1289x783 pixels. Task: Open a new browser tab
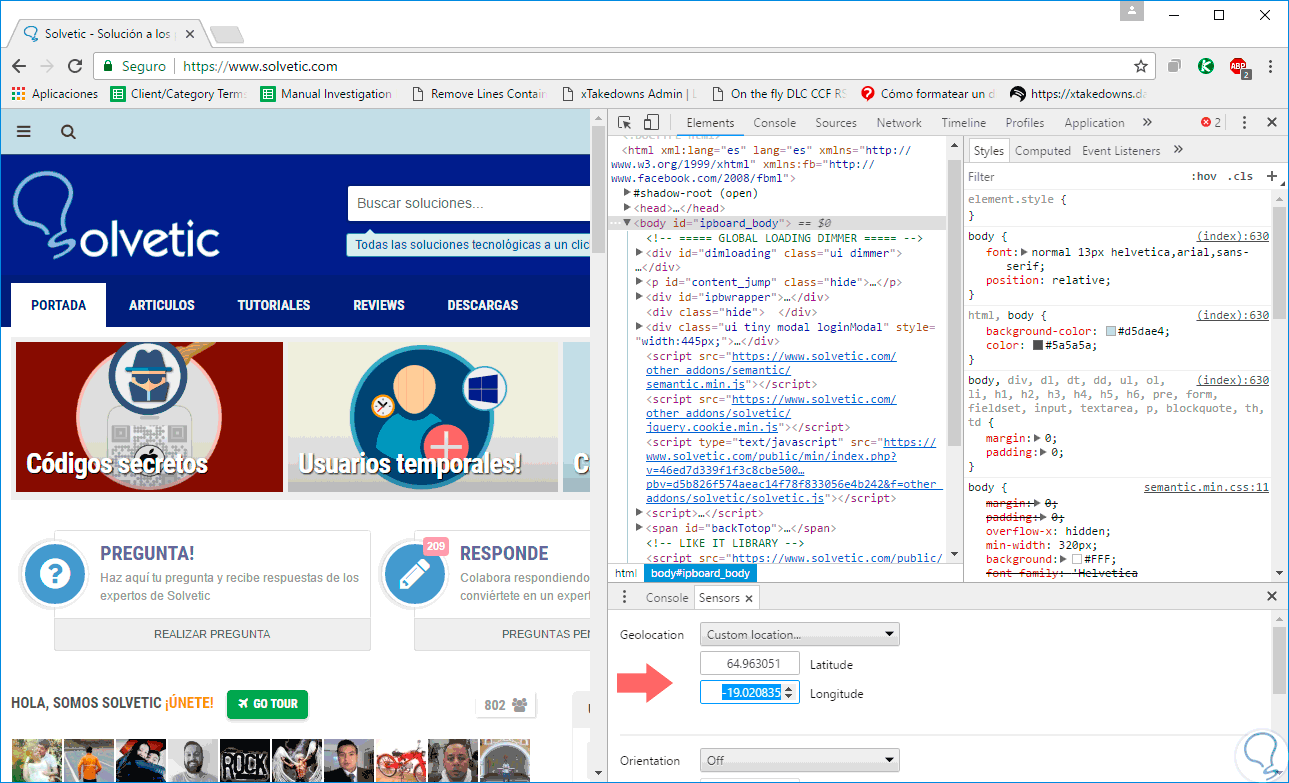(x=227, y=34)
